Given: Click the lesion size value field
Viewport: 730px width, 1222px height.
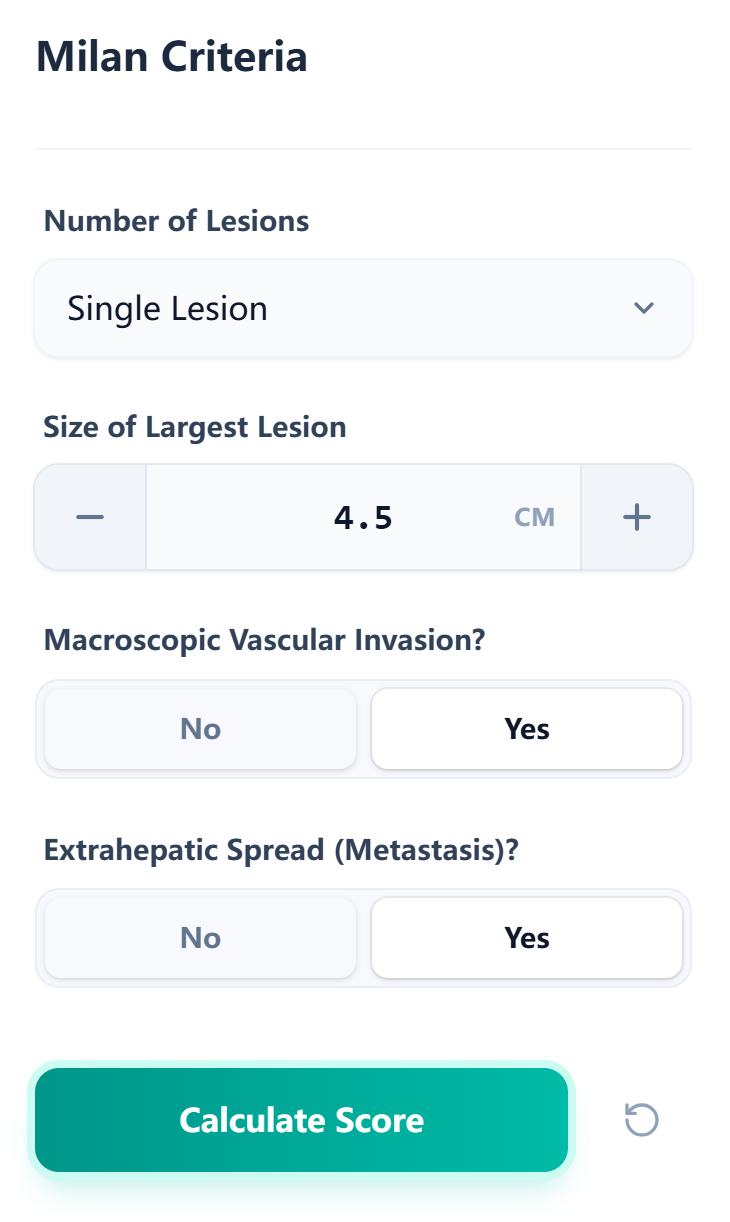Looking at the screenshot, I should click(x=363, y=517).
